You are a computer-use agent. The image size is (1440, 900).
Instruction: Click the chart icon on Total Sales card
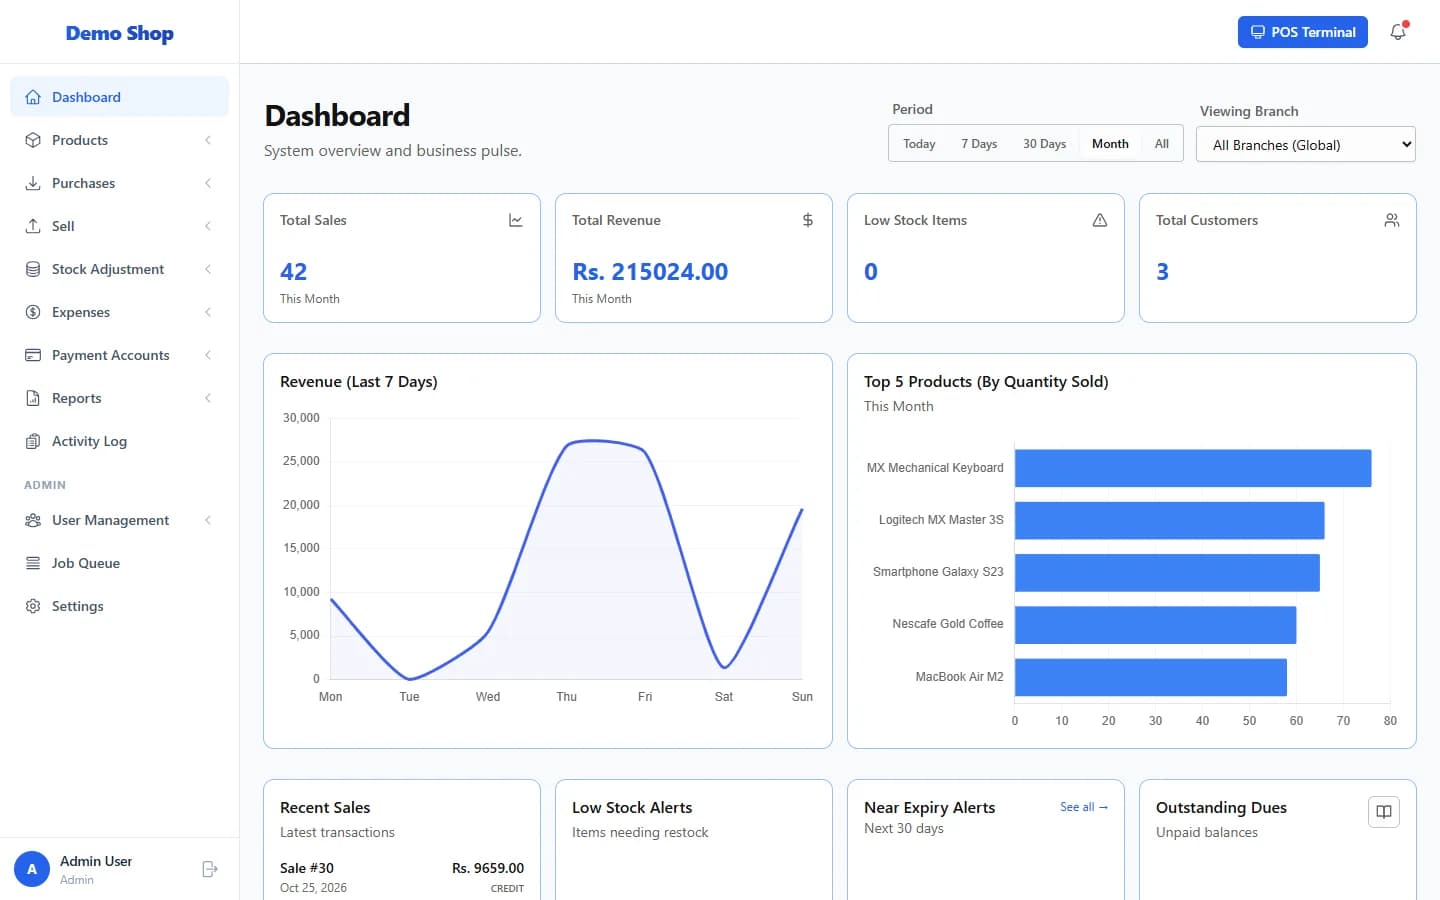516,220
